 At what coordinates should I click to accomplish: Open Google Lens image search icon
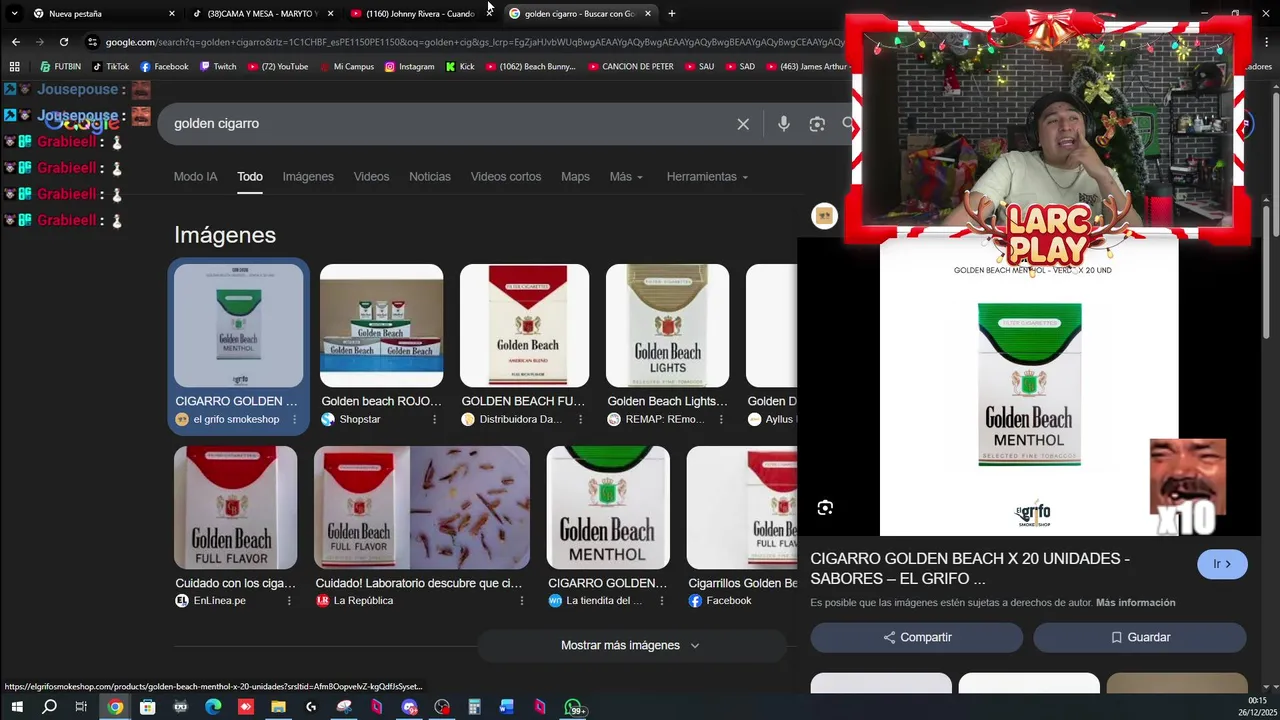point(817,124)
